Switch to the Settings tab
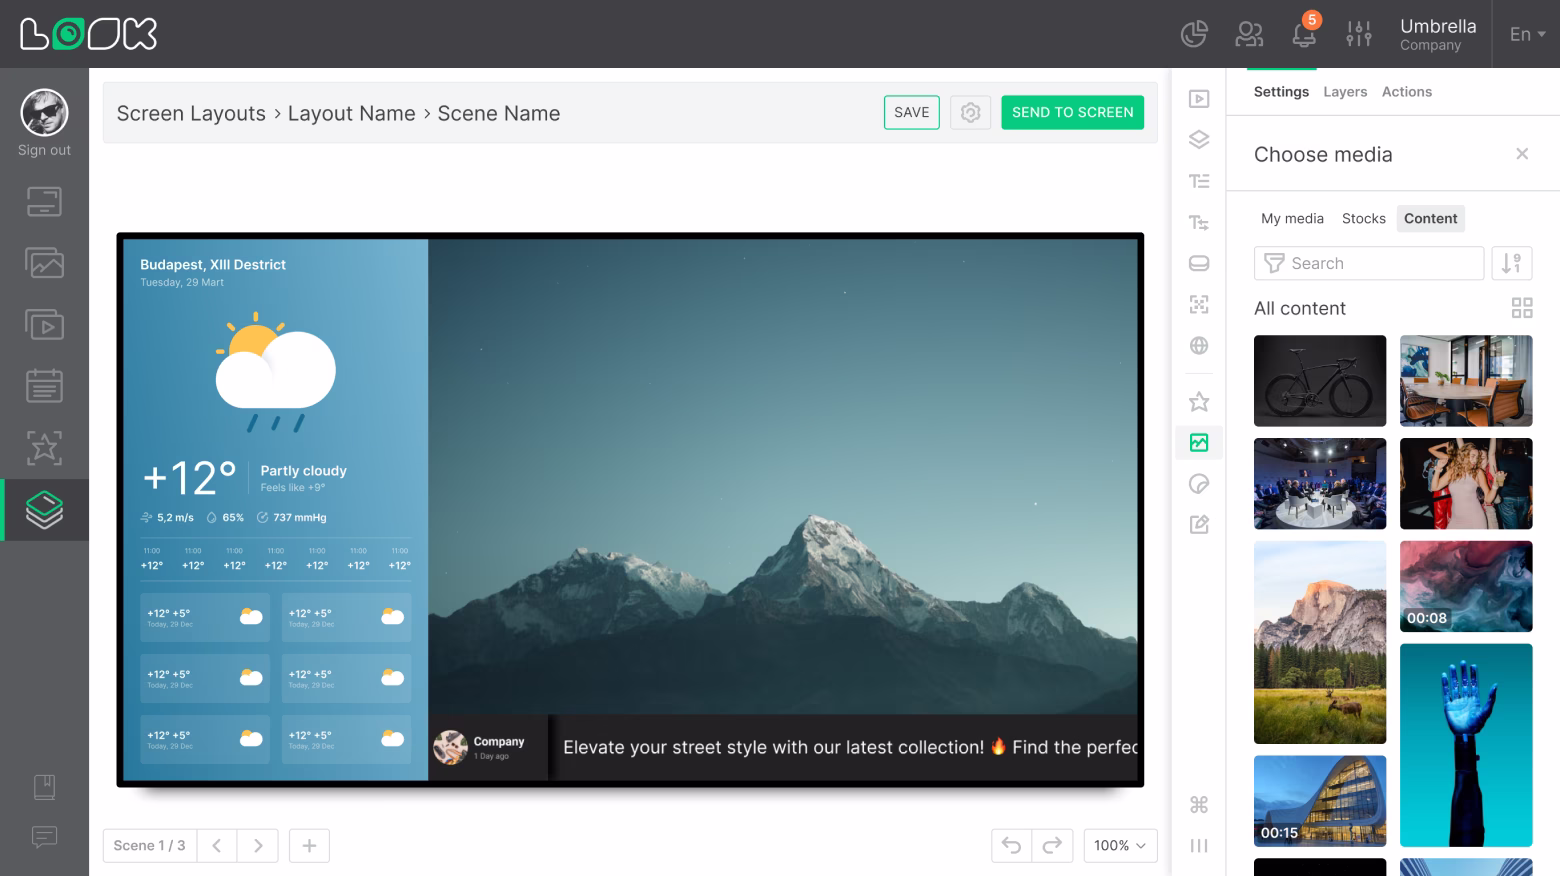Image resolution: width=1560 pixels, height=876 pixels. point(1281,91)
